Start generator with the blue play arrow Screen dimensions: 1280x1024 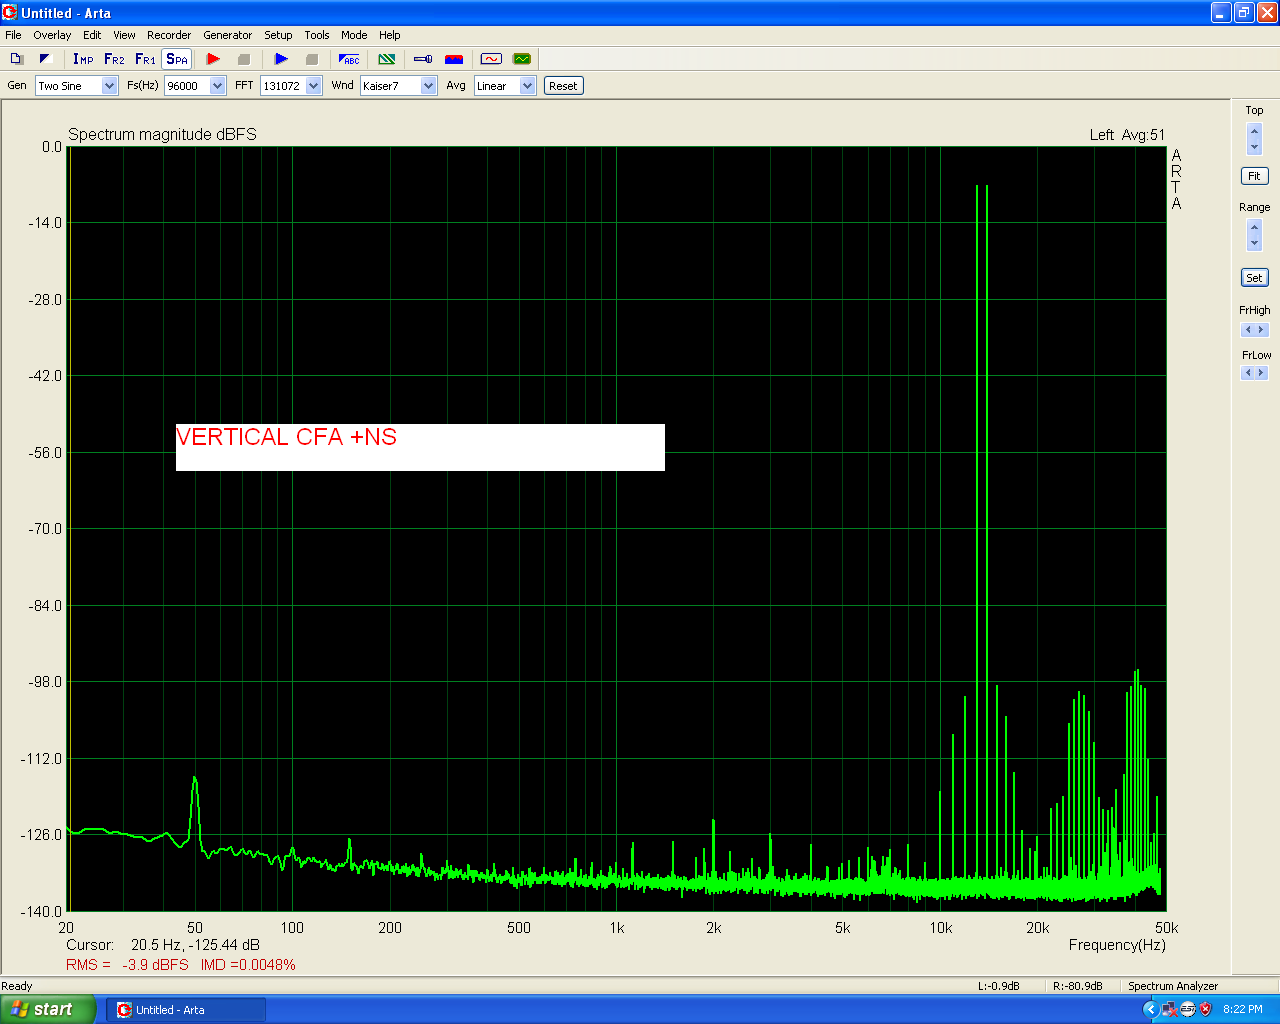[x=281, y=59]
